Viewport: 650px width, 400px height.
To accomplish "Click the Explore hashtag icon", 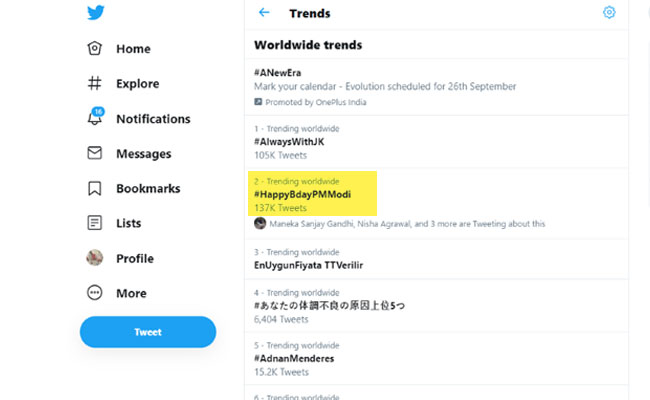I will coord(95,84).
